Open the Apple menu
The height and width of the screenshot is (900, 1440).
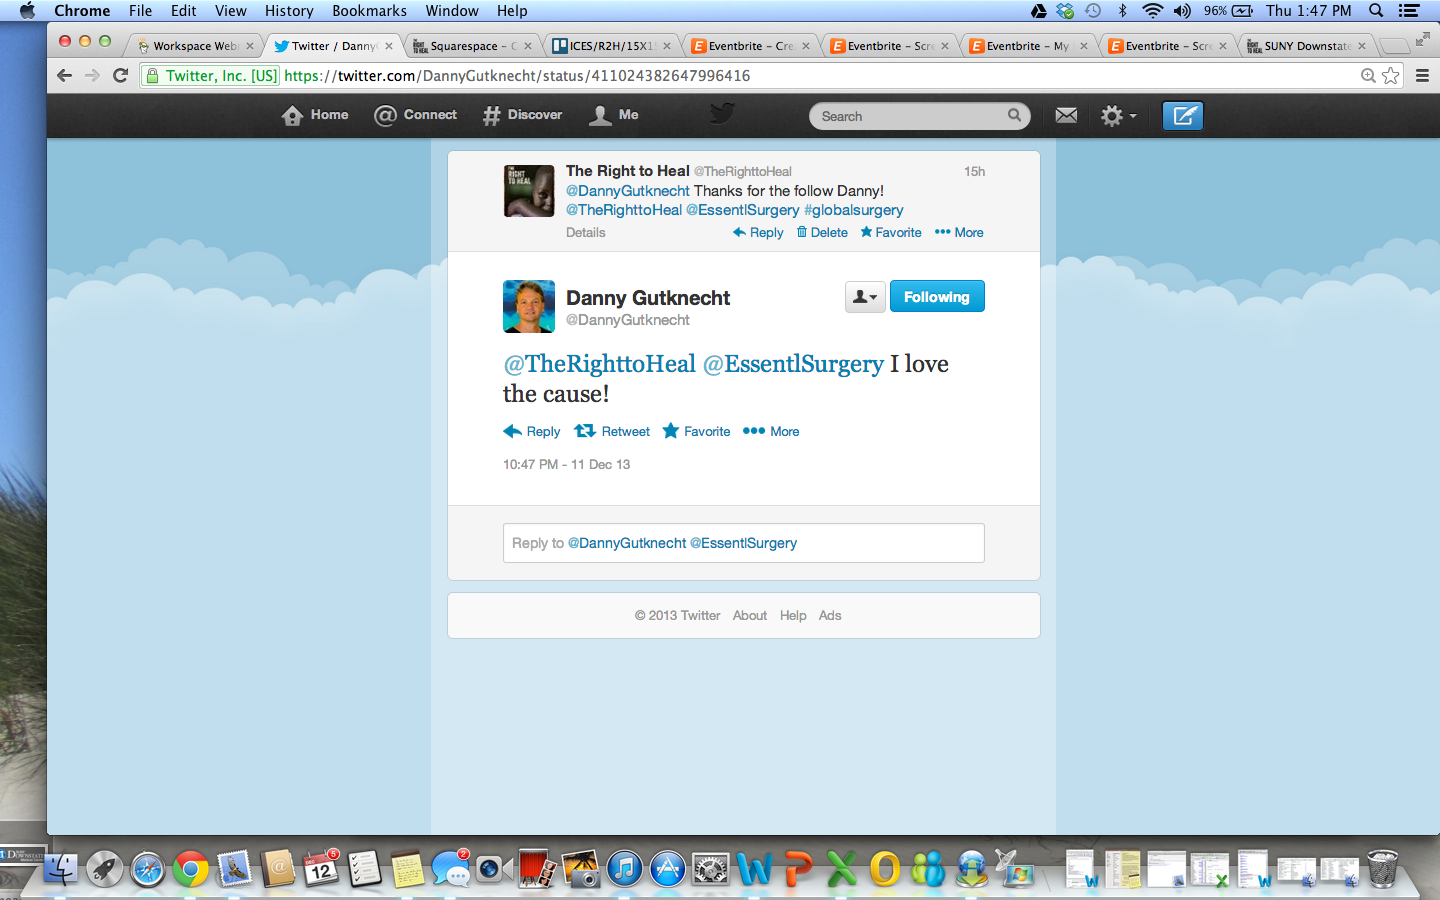tap(27, 11)
